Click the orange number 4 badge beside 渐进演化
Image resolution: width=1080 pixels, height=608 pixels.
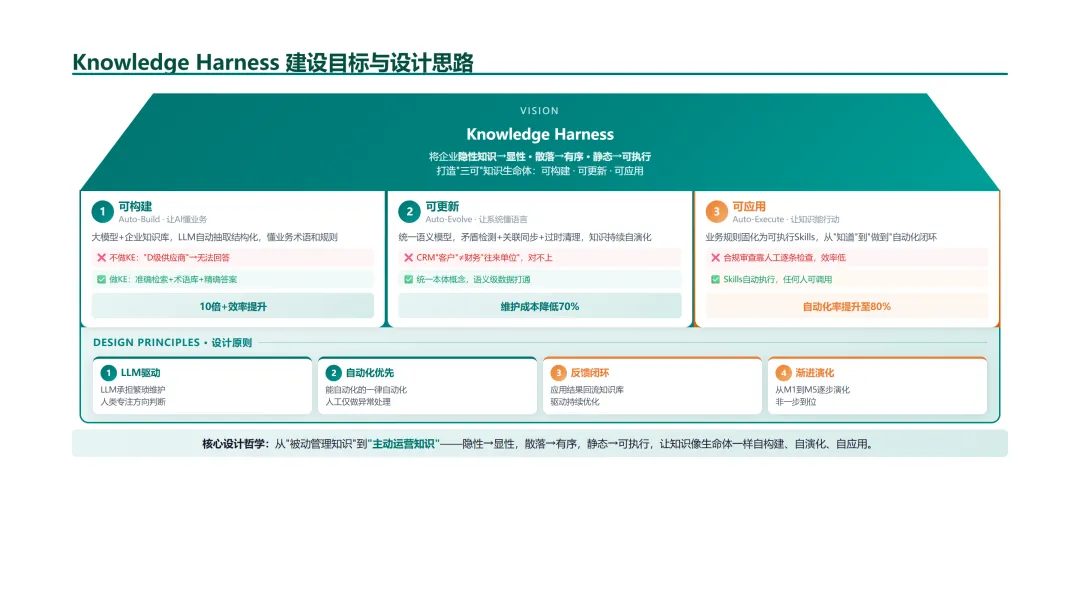(783, 373)
